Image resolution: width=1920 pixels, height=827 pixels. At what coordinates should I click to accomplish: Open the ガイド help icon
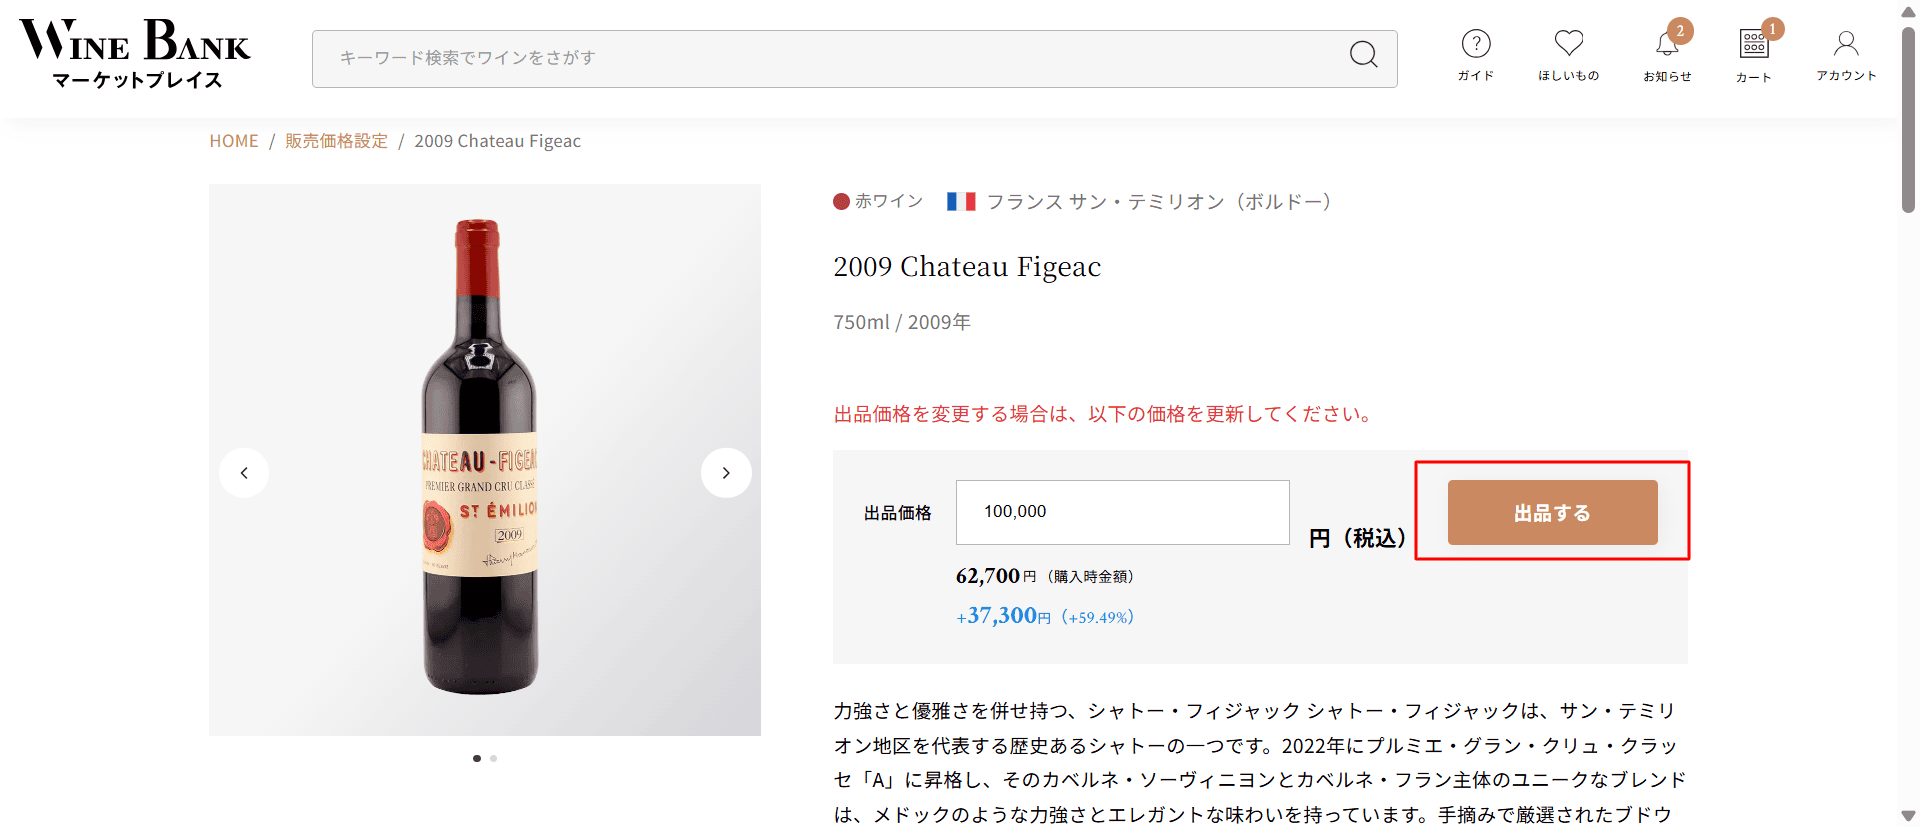1476,55
